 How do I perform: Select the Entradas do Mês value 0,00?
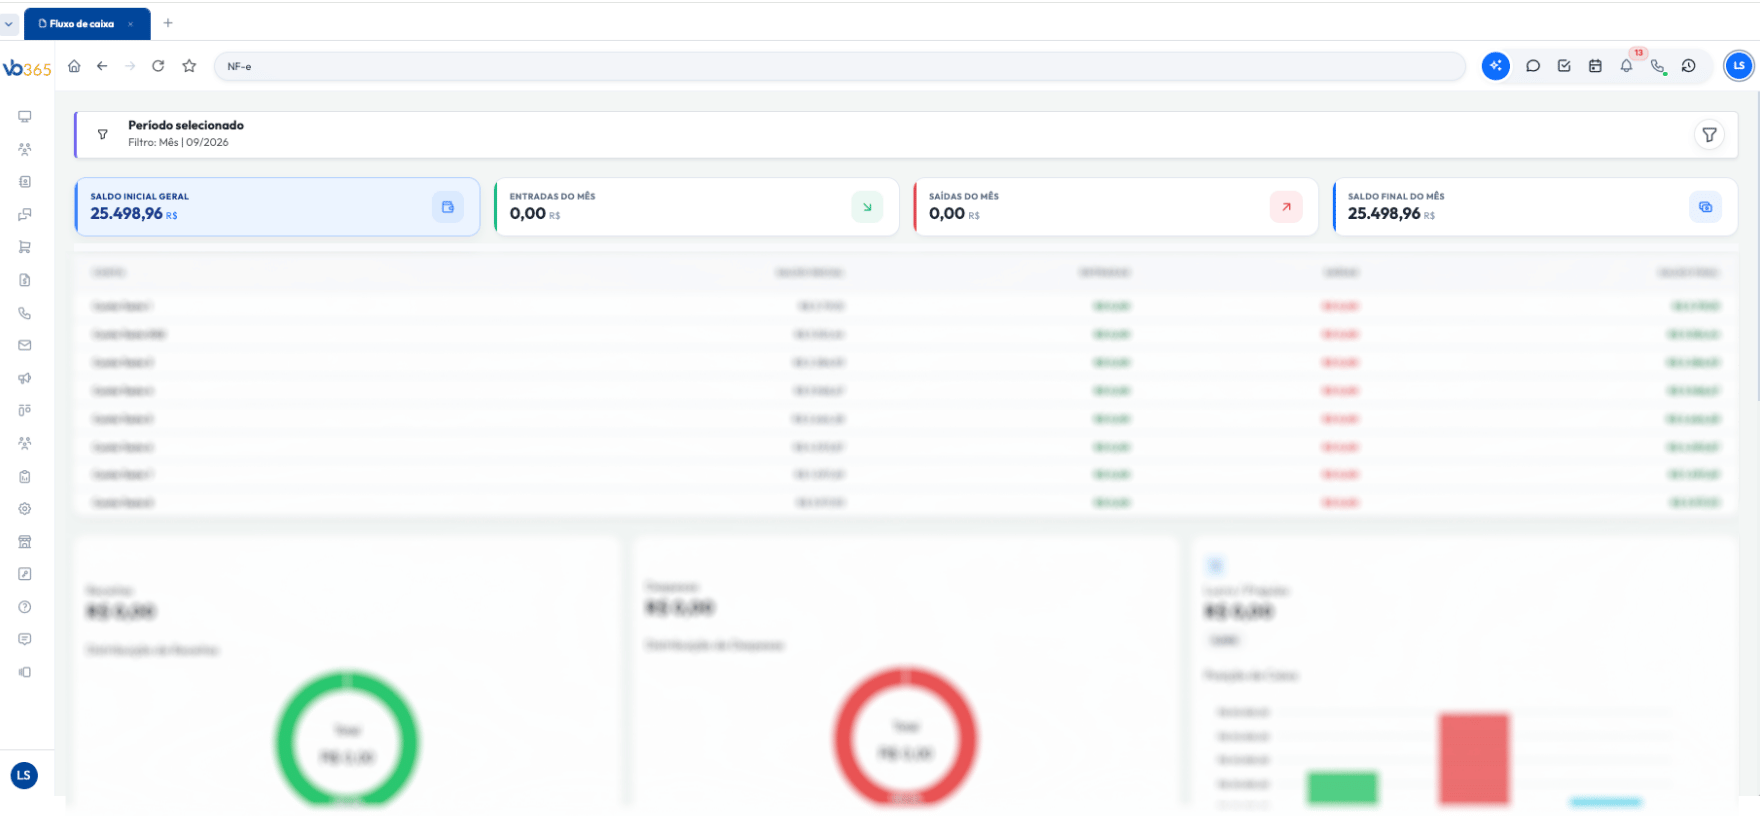(x=528, y=213)
